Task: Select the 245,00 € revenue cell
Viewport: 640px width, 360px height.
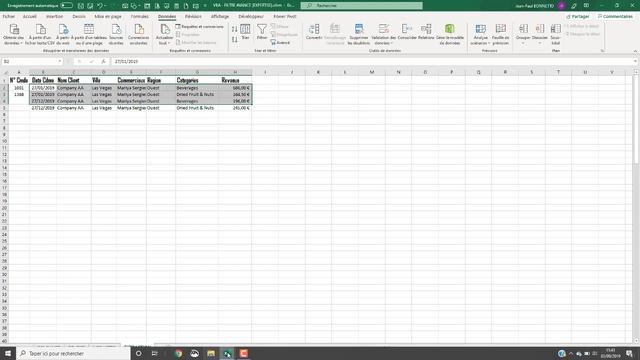Action: click(235, 108)
